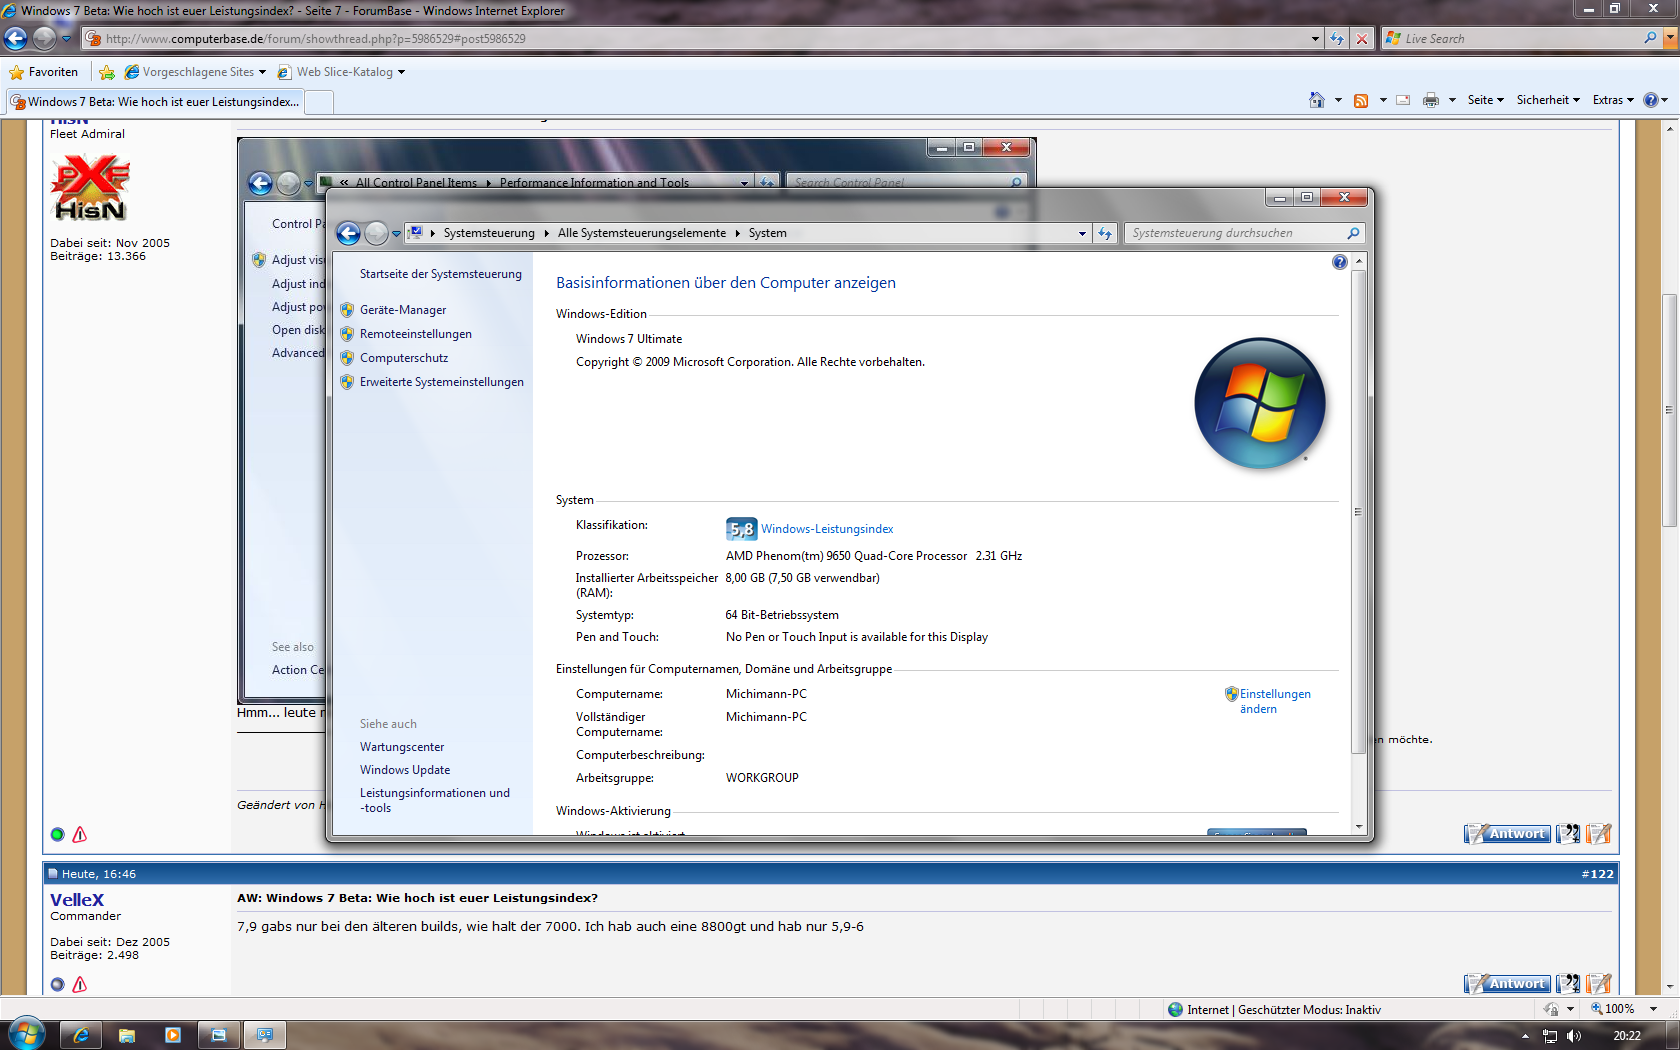
Task: Stop loading the page in Internet Explorer
Action: pyautogui.click(x=1361, y=39)
